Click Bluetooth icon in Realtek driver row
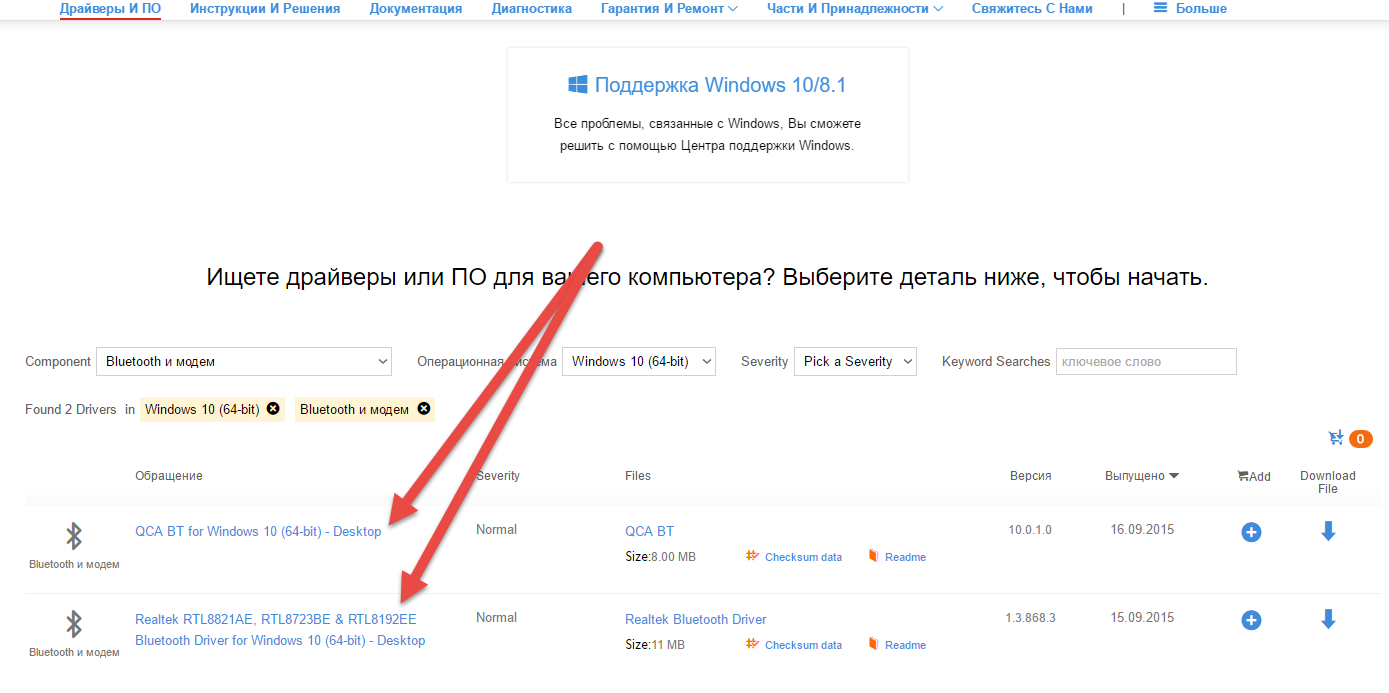 coord(74,624)
